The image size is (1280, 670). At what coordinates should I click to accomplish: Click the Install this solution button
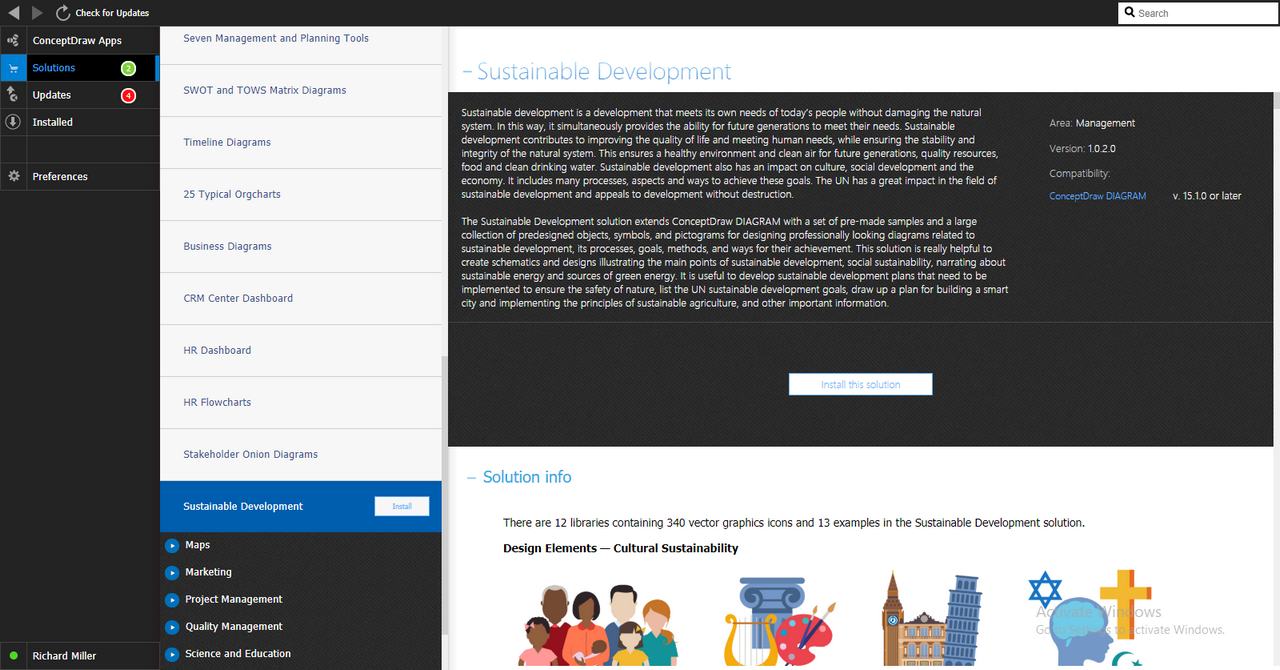pyautogui.click(x=860, y=384)
